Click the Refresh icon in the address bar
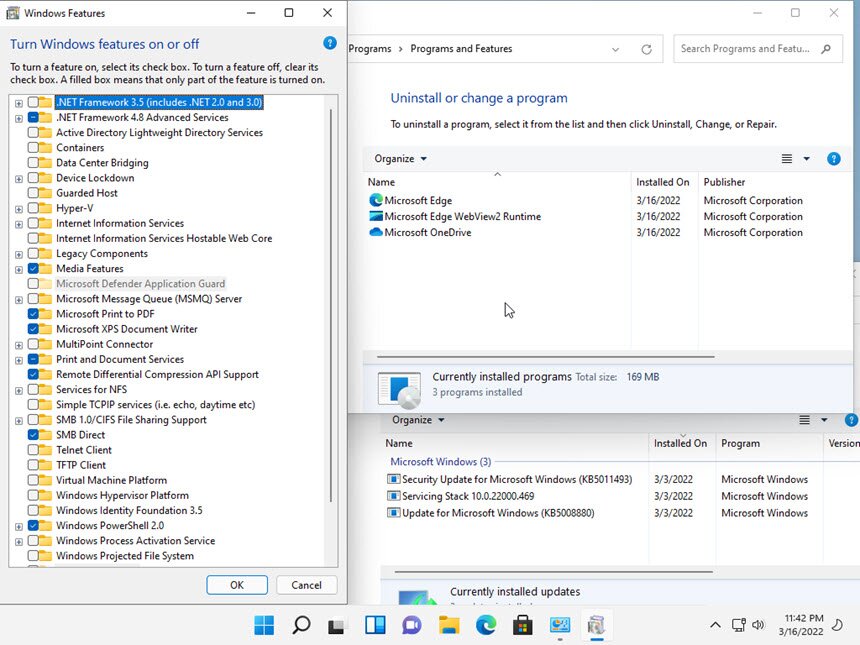860x645 pixels. point(647,49)
